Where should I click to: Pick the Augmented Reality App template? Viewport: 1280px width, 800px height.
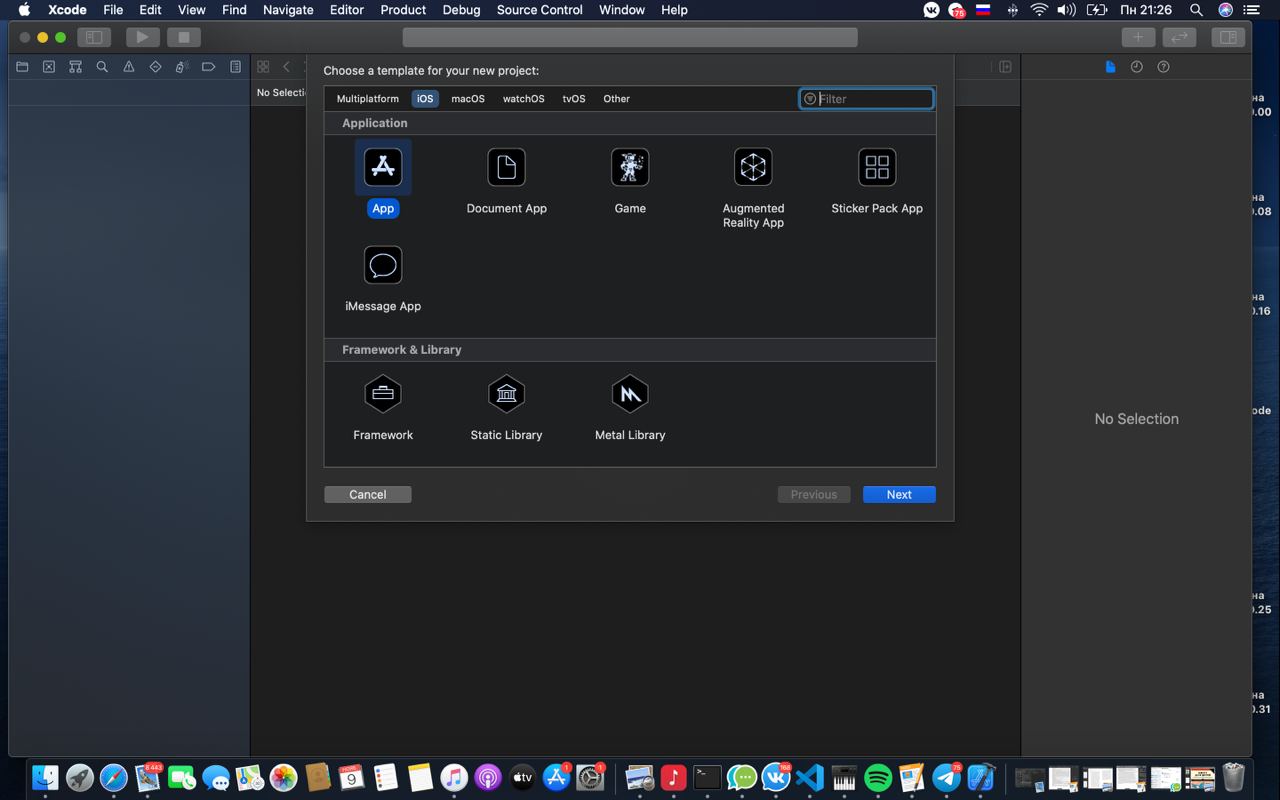coord(753,167)
